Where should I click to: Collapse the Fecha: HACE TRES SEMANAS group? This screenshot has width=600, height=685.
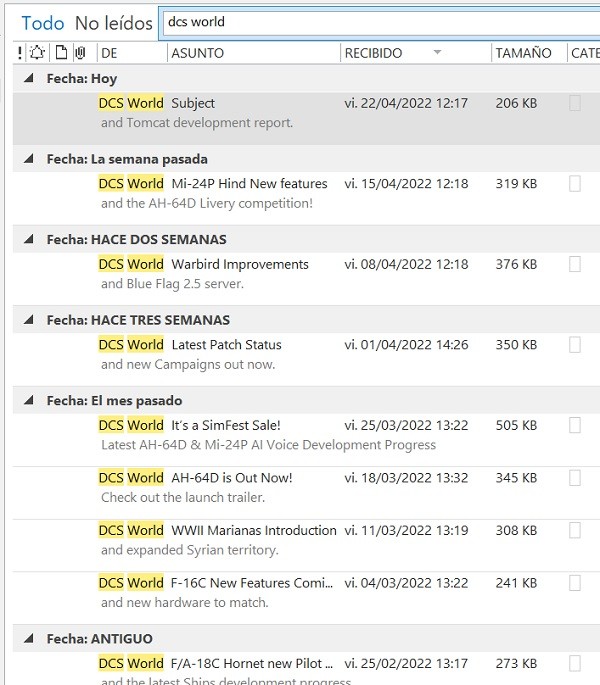pyautogui.click(x=29, y=320)
